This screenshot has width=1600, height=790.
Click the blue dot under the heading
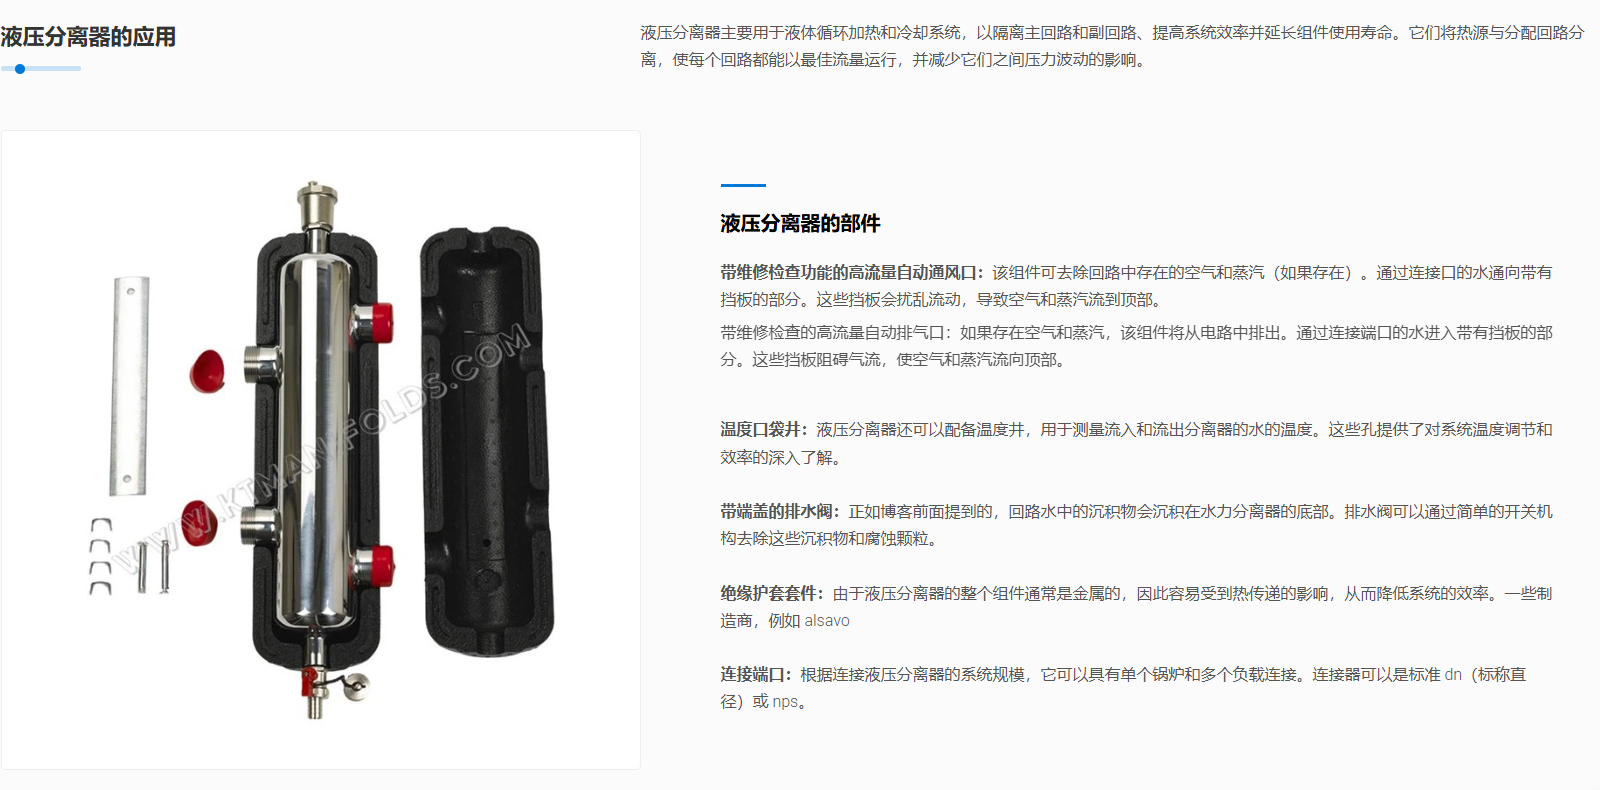[20, 69]
